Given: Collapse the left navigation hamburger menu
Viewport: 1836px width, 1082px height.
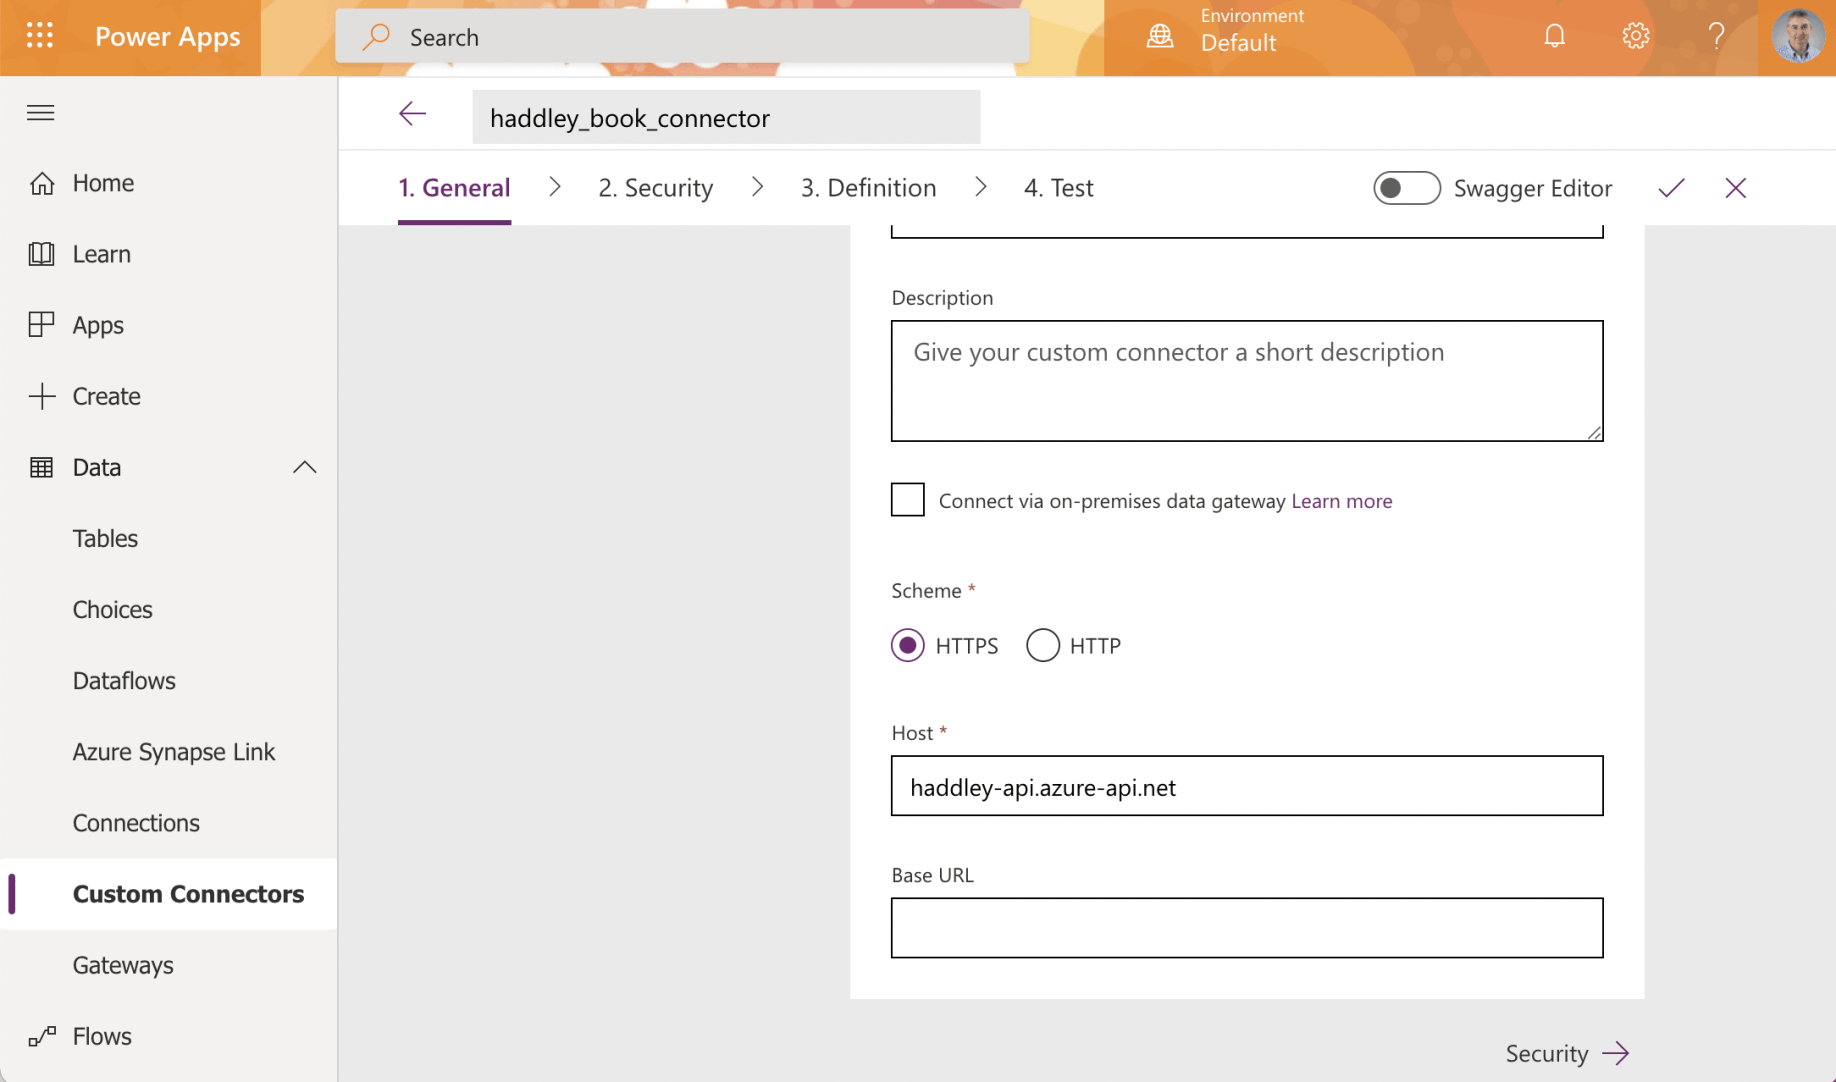Looking at the screenshot, I should (x=41, y=113).
